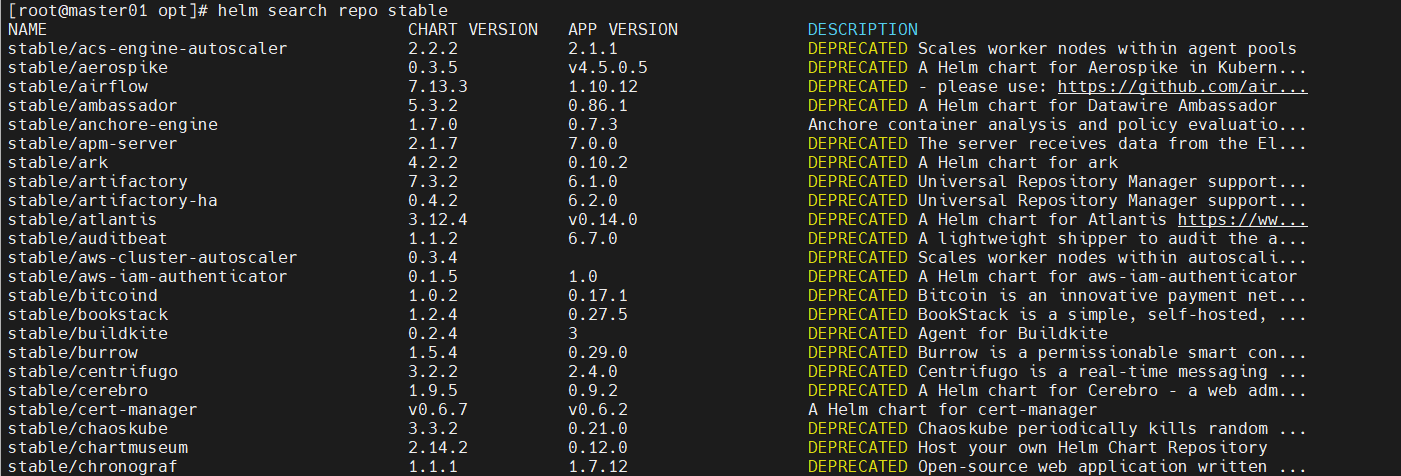Select app version 0.29.0 of burrow
Screen dimensions: 1401x476
[598, 352]
